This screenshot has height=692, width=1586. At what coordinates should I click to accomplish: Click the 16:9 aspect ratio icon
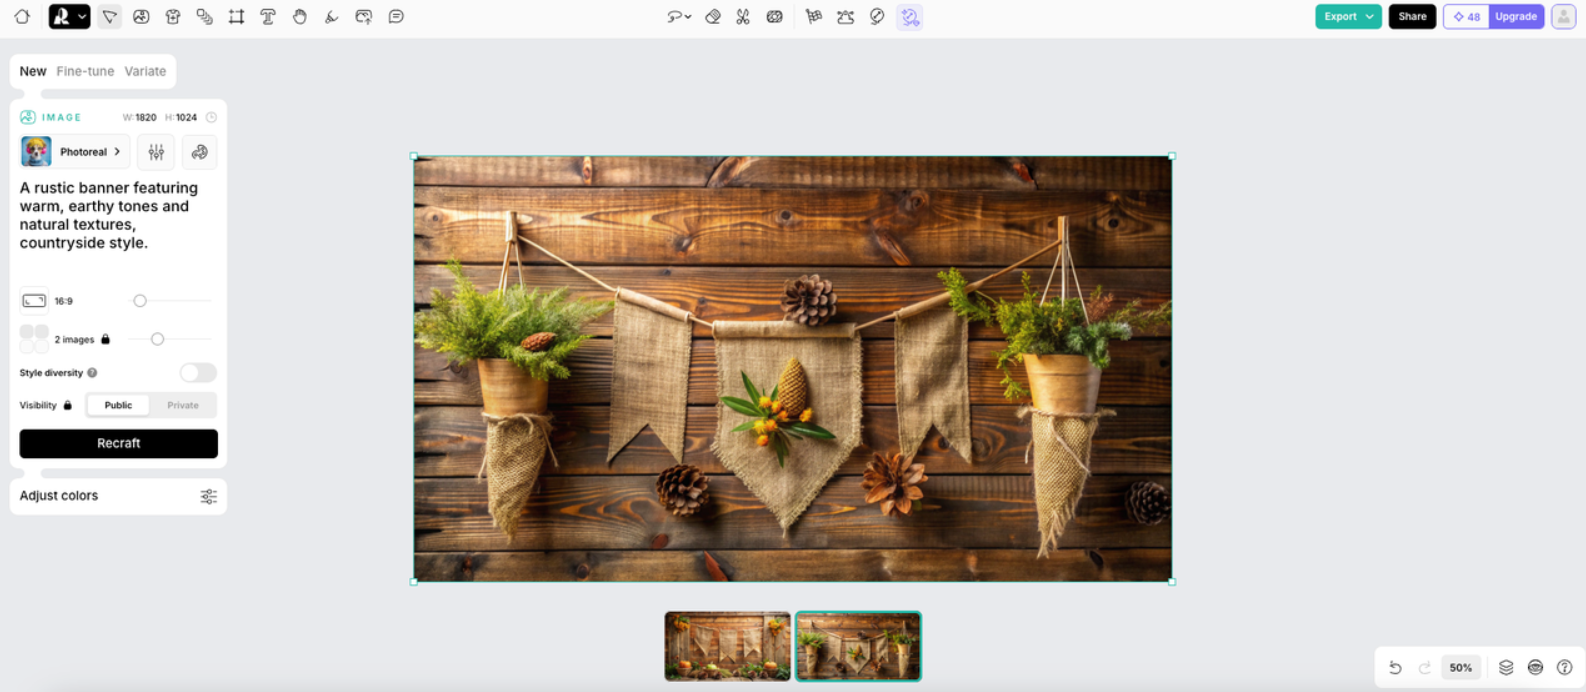tap(34, 300)
